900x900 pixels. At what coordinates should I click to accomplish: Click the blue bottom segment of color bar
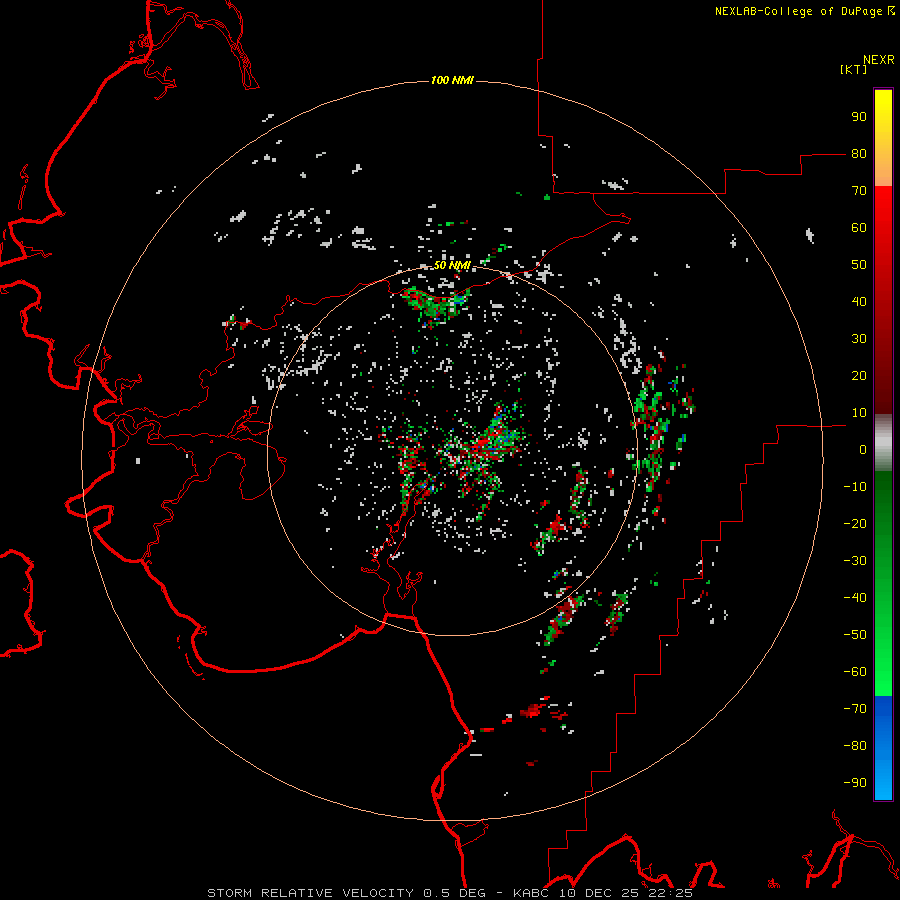point(883,748)
